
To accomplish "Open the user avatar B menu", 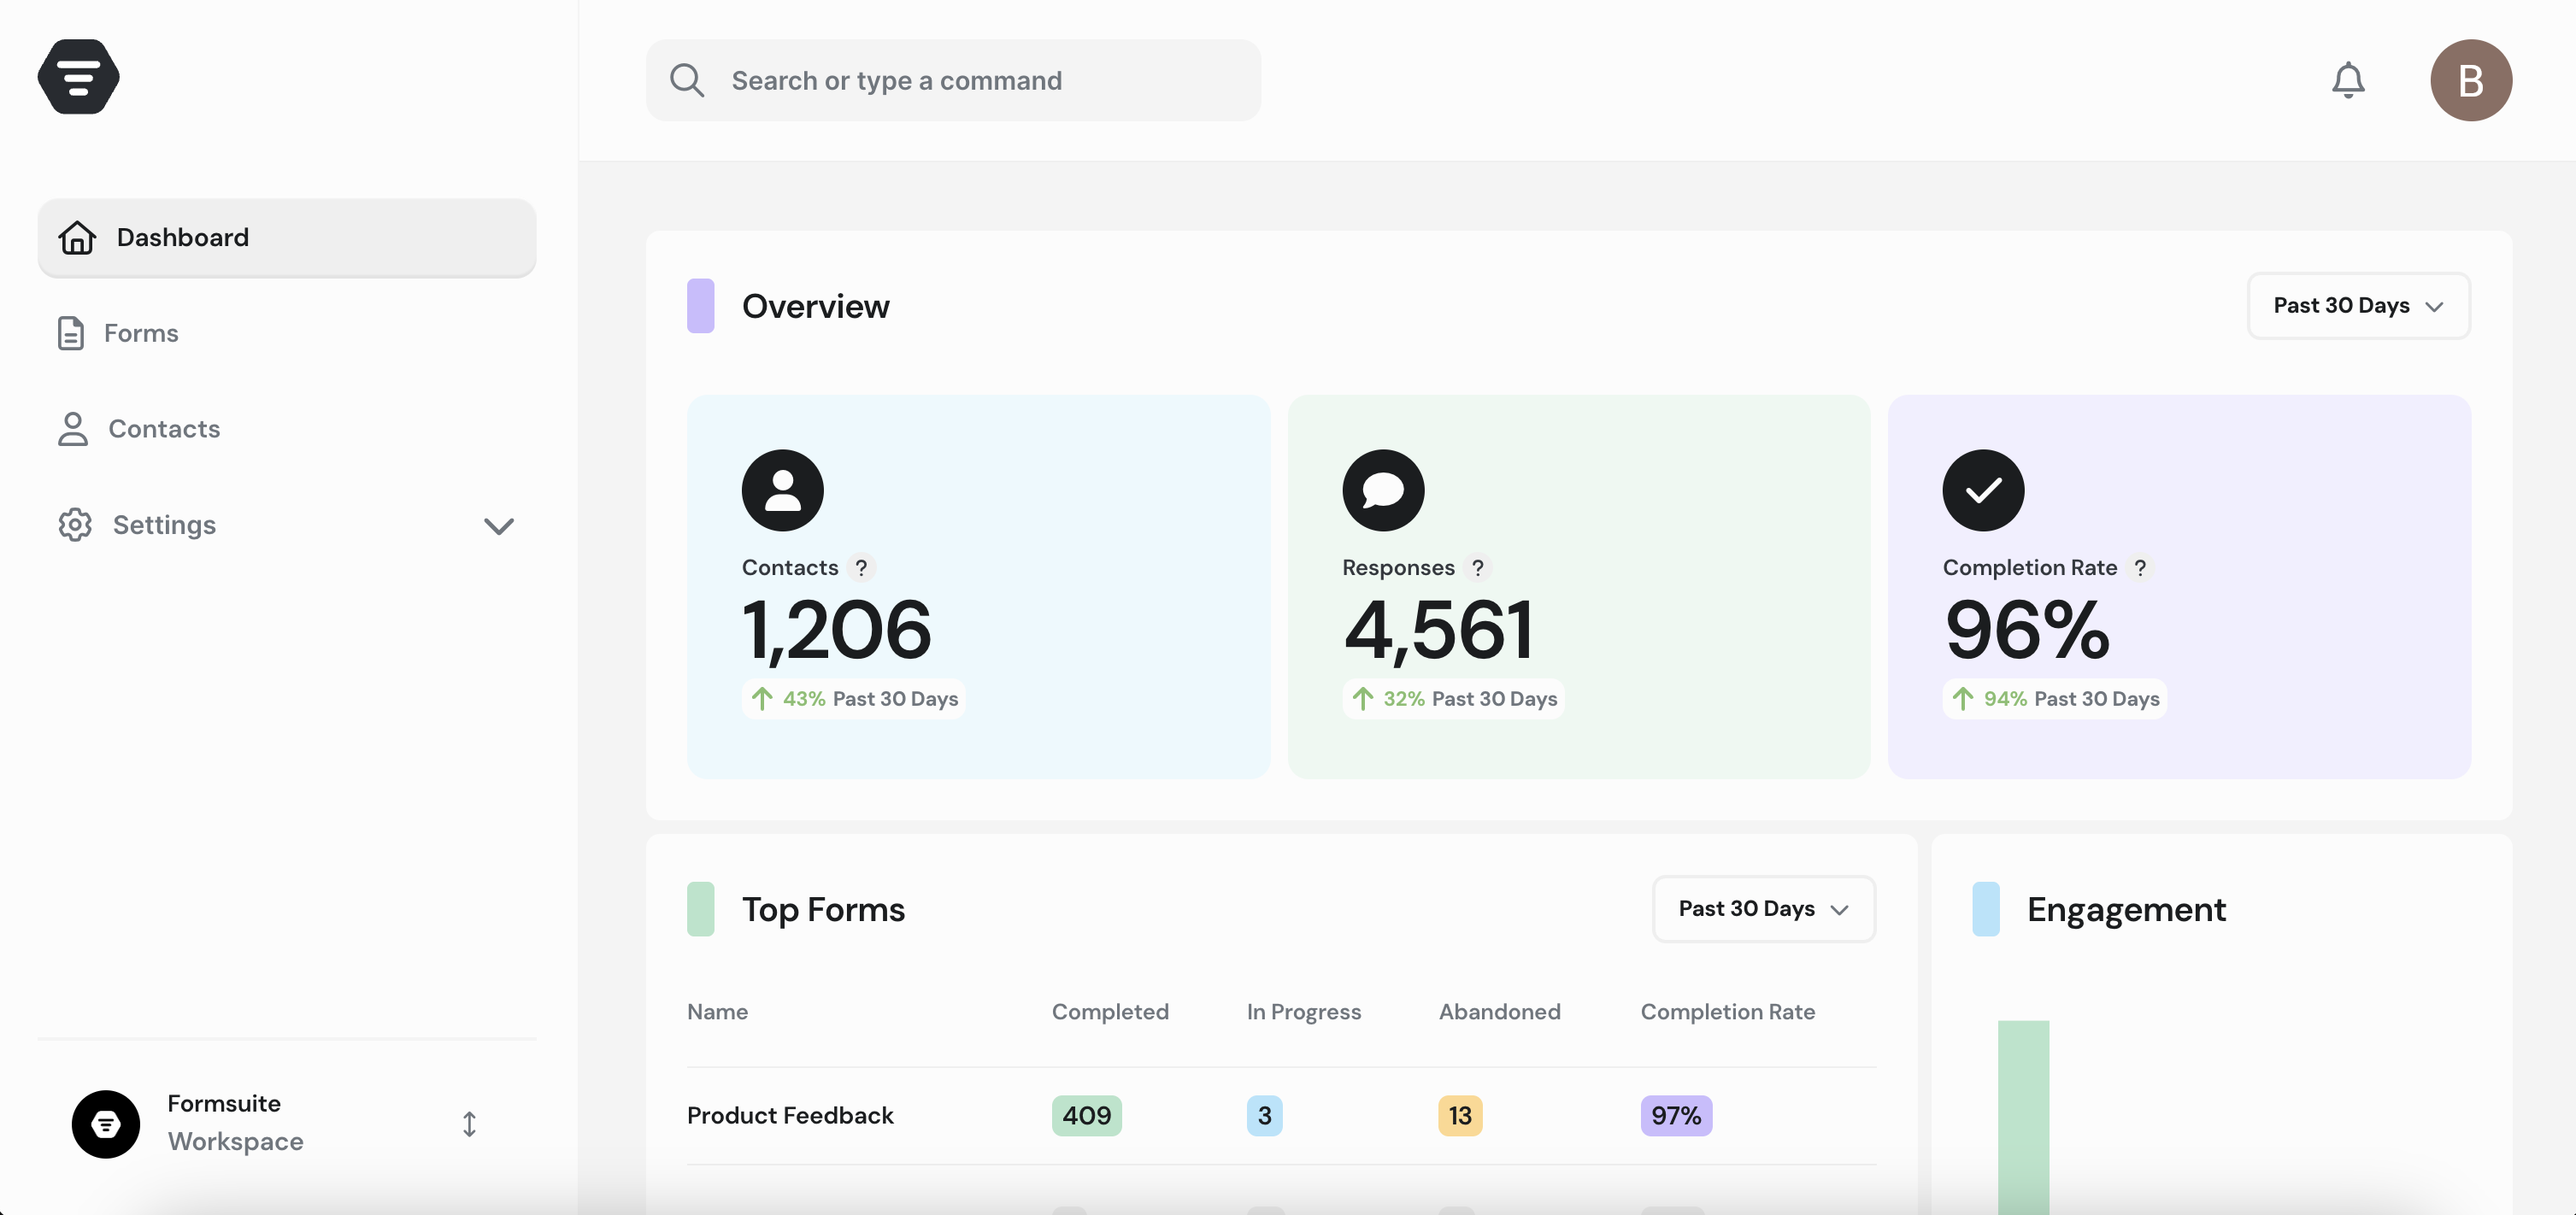I will (2471, 80).
